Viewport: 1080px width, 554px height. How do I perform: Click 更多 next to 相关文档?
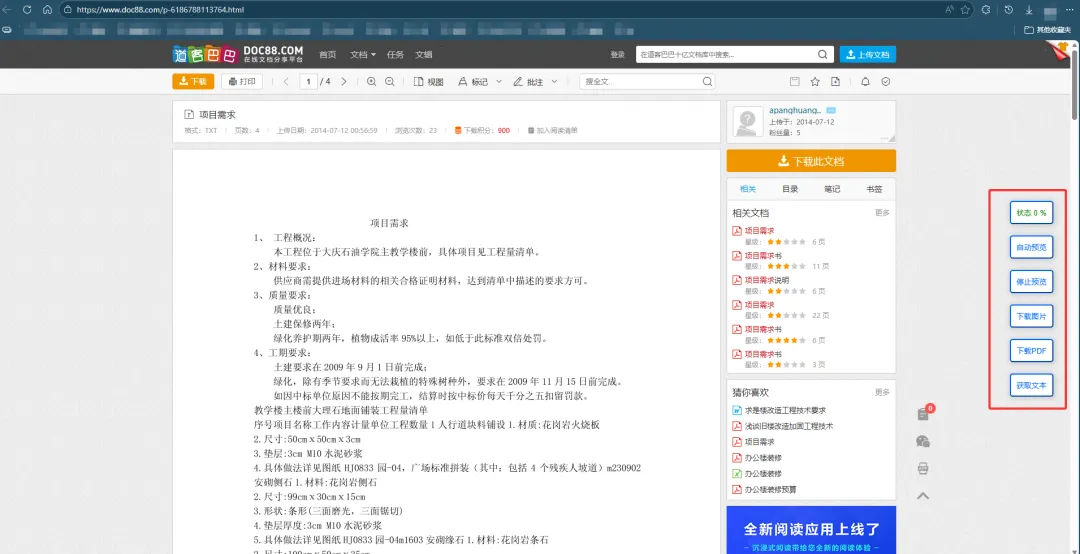pyautogui.click(x=882, y=213)
